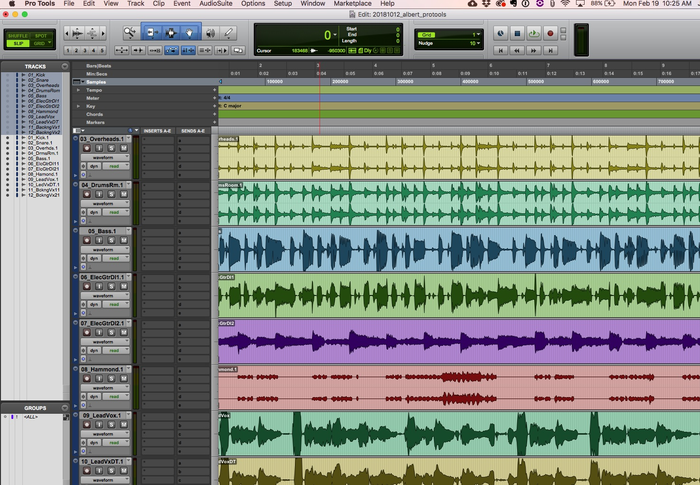700x485 pixels.
Task: Select the Trim tool
Action: point(152,33)
